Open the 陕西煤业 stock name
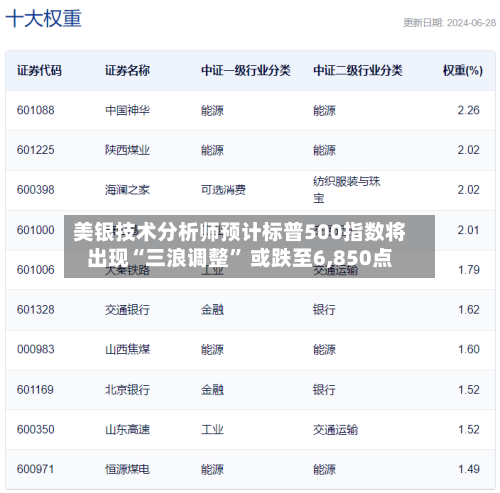The image size is (500, 493). (127, 150)
